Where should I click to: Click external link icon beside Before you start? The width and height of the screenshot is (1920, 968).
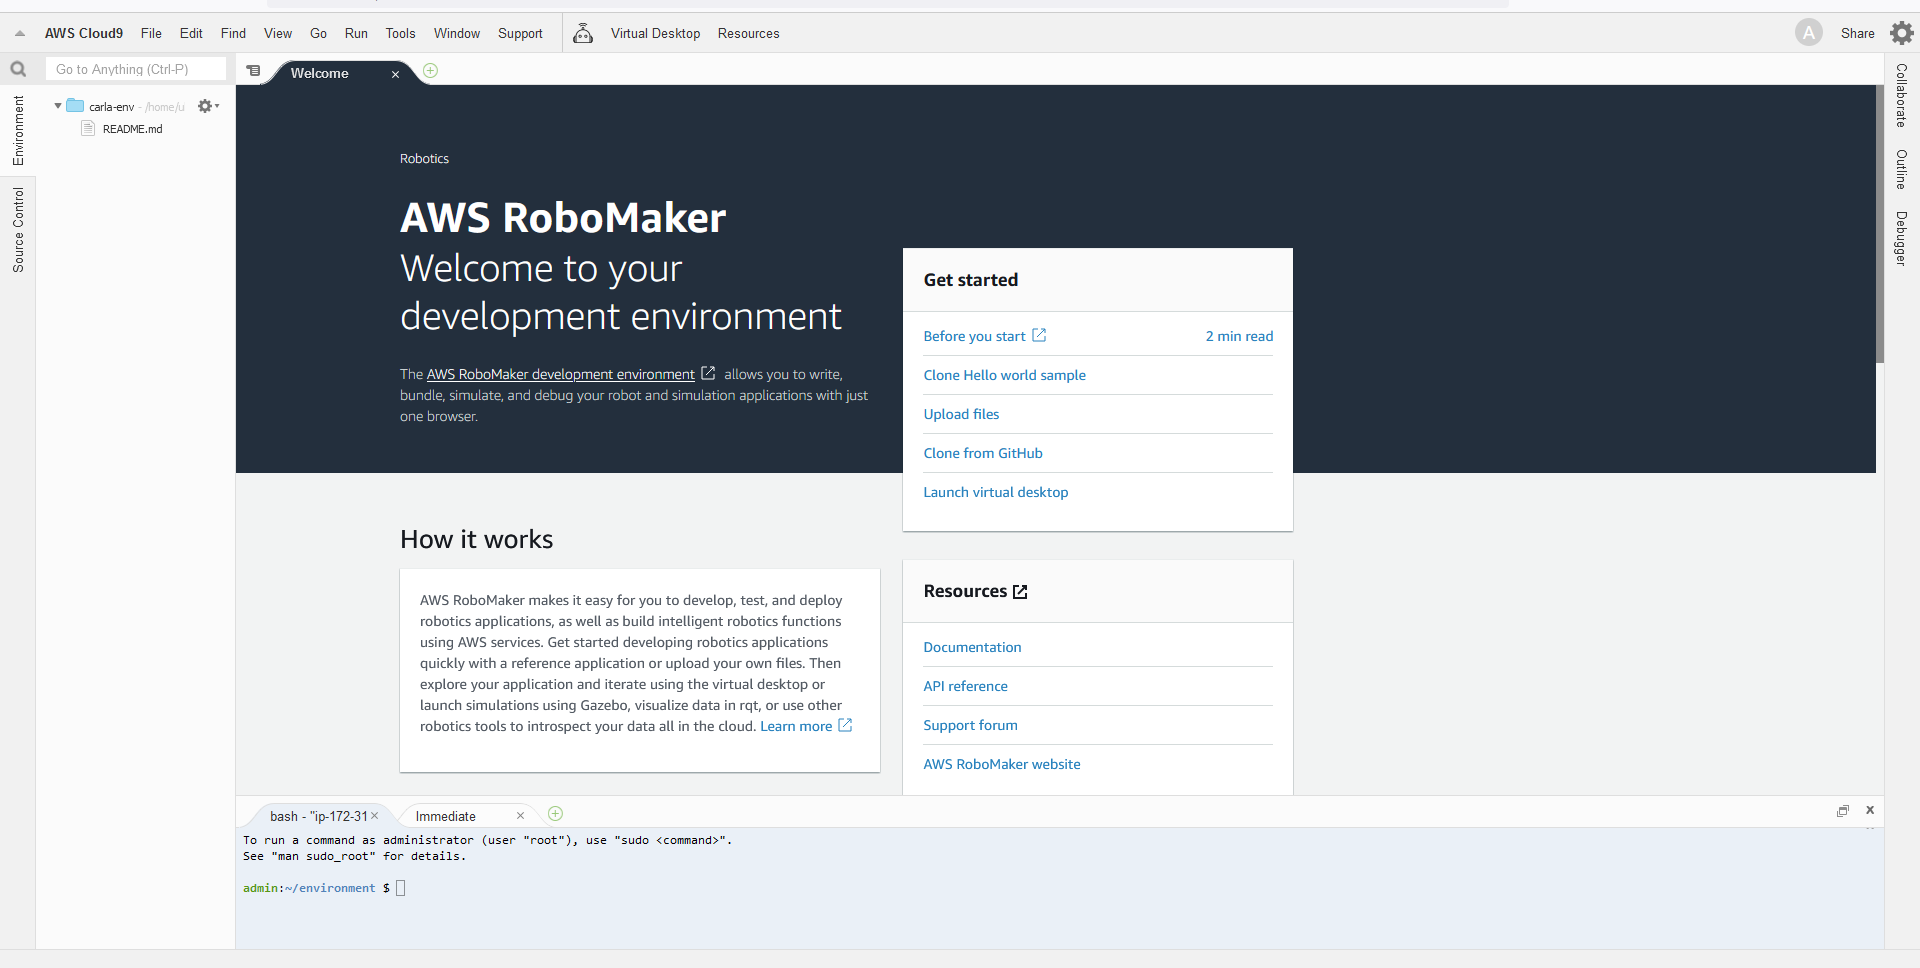(1039, 335)
